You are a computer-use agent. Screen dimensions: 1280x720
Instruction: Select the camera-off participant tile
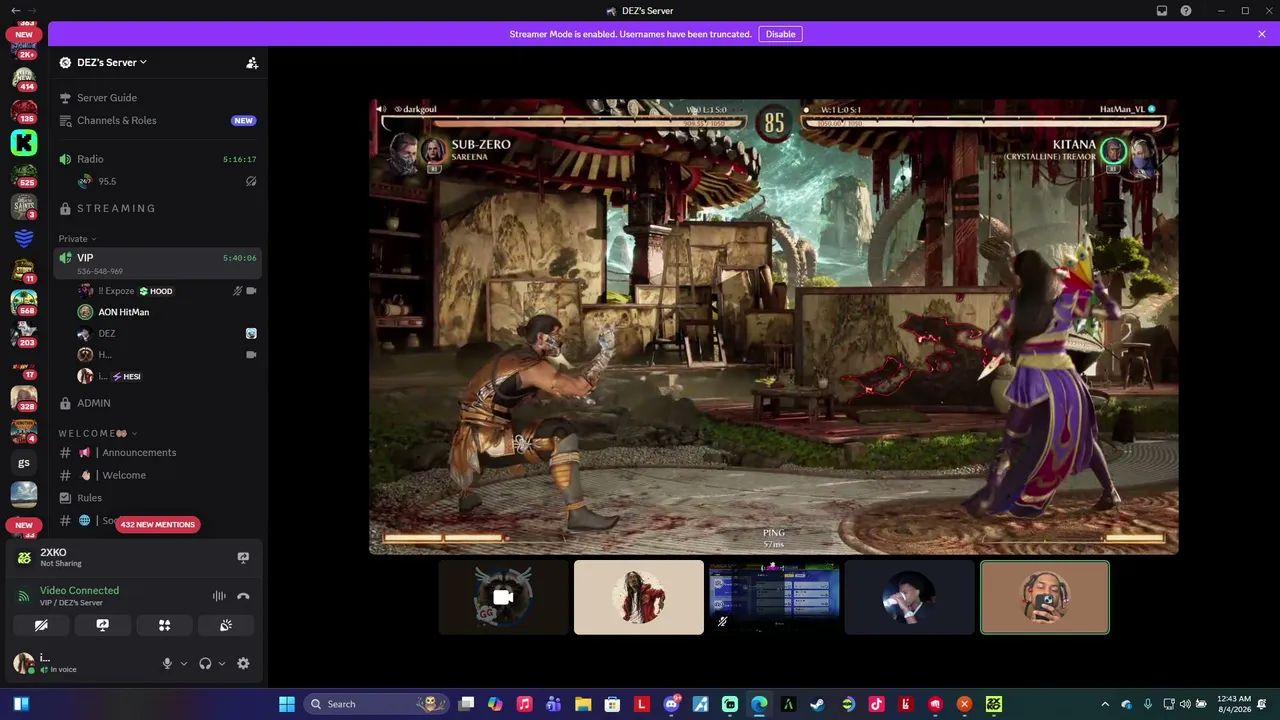(504, 597)
